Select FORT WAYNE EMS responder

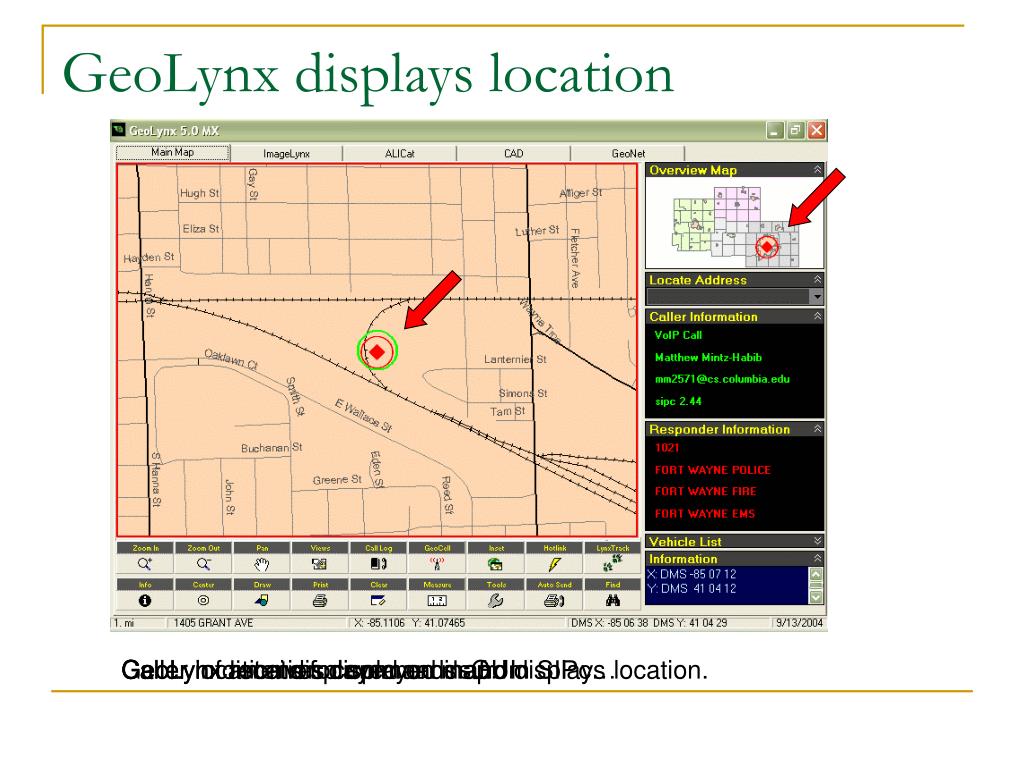pyautogui.click(x=705, y=513)
